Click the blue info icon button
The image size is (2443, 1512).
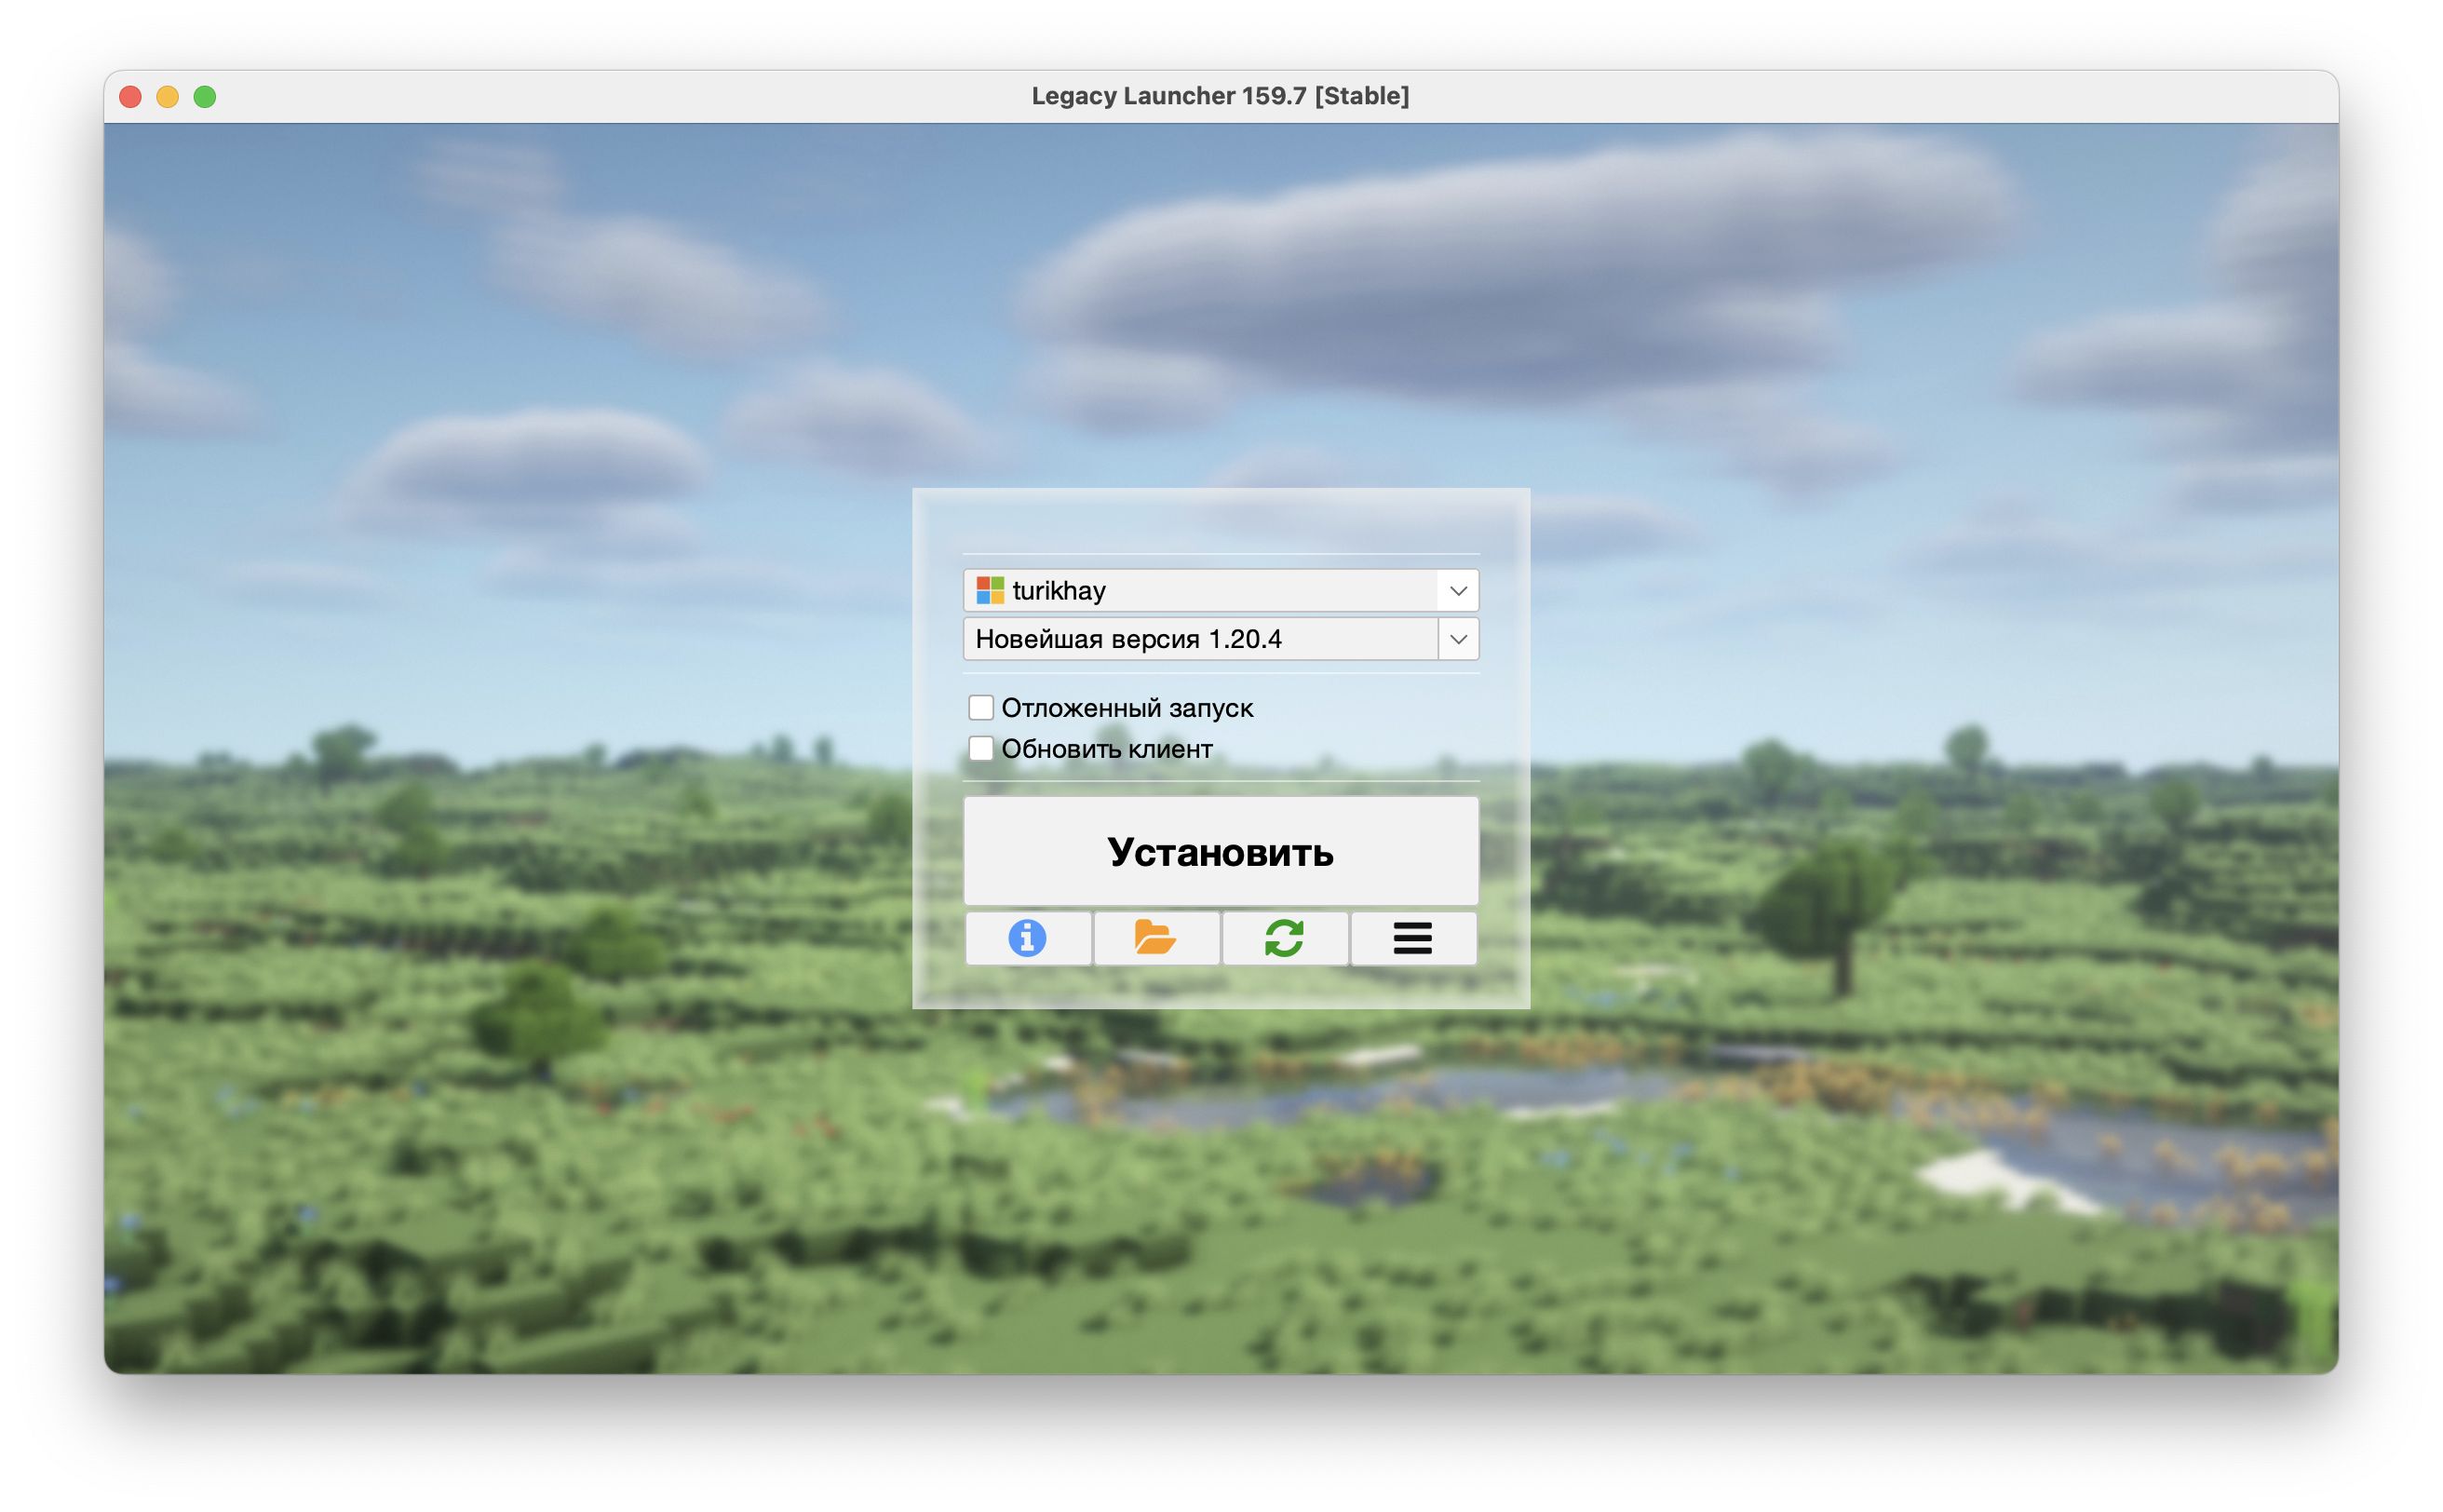click(1027, 938)
